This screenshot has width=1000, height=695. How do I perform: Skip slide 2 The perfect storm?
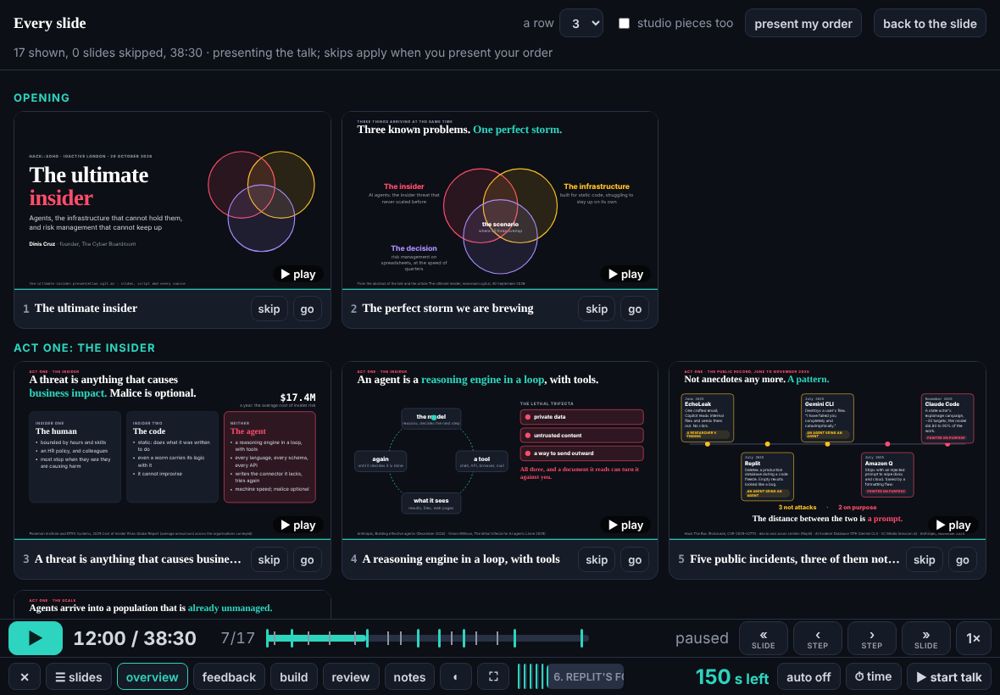(x=596, y=309)
